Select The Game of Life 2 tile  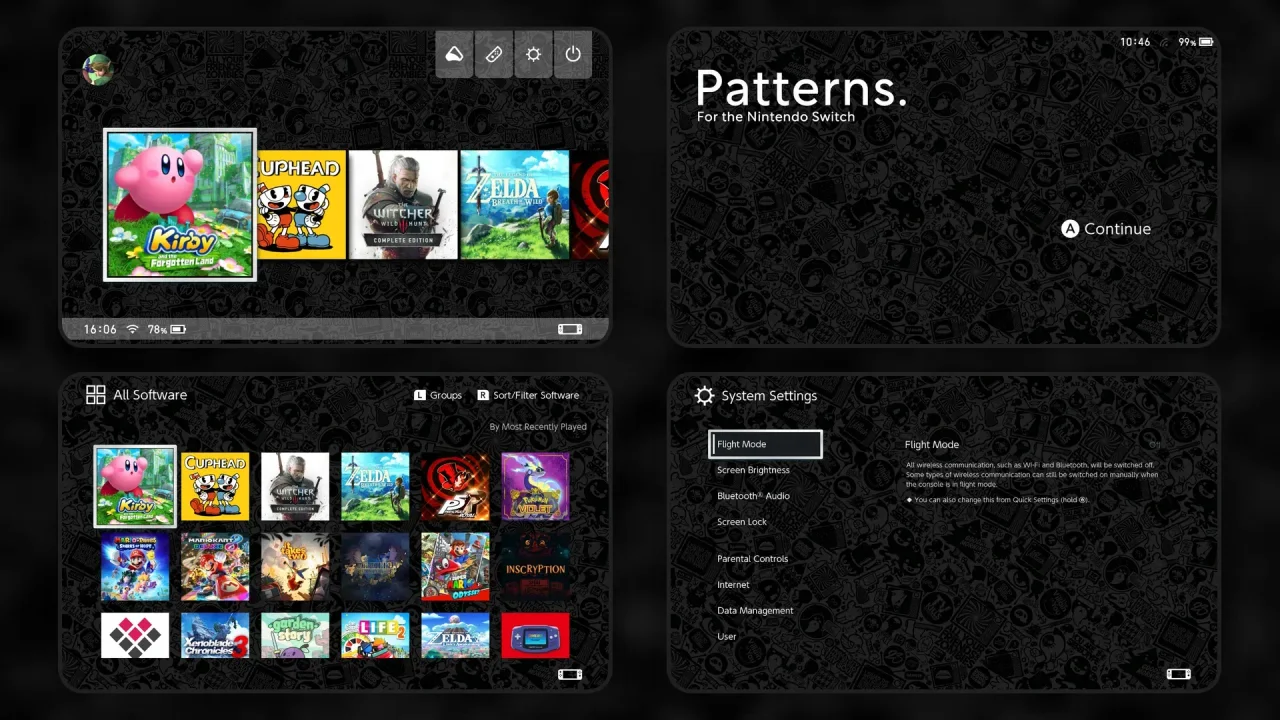[x=375, y=636]
